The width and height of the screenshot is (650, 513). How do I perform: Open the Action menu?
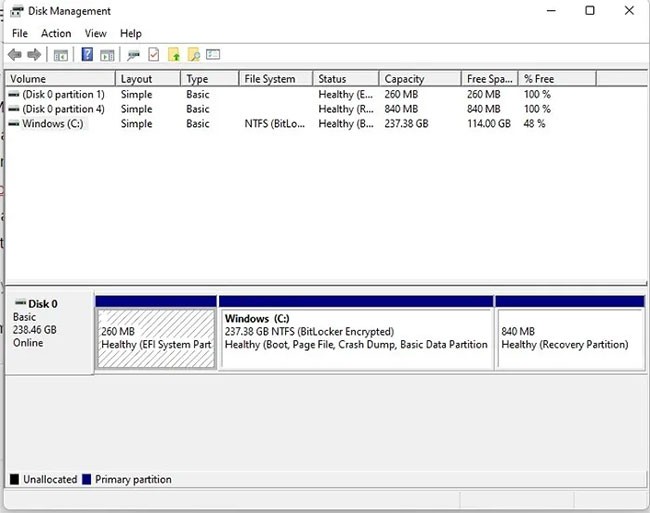pos(56,33)
